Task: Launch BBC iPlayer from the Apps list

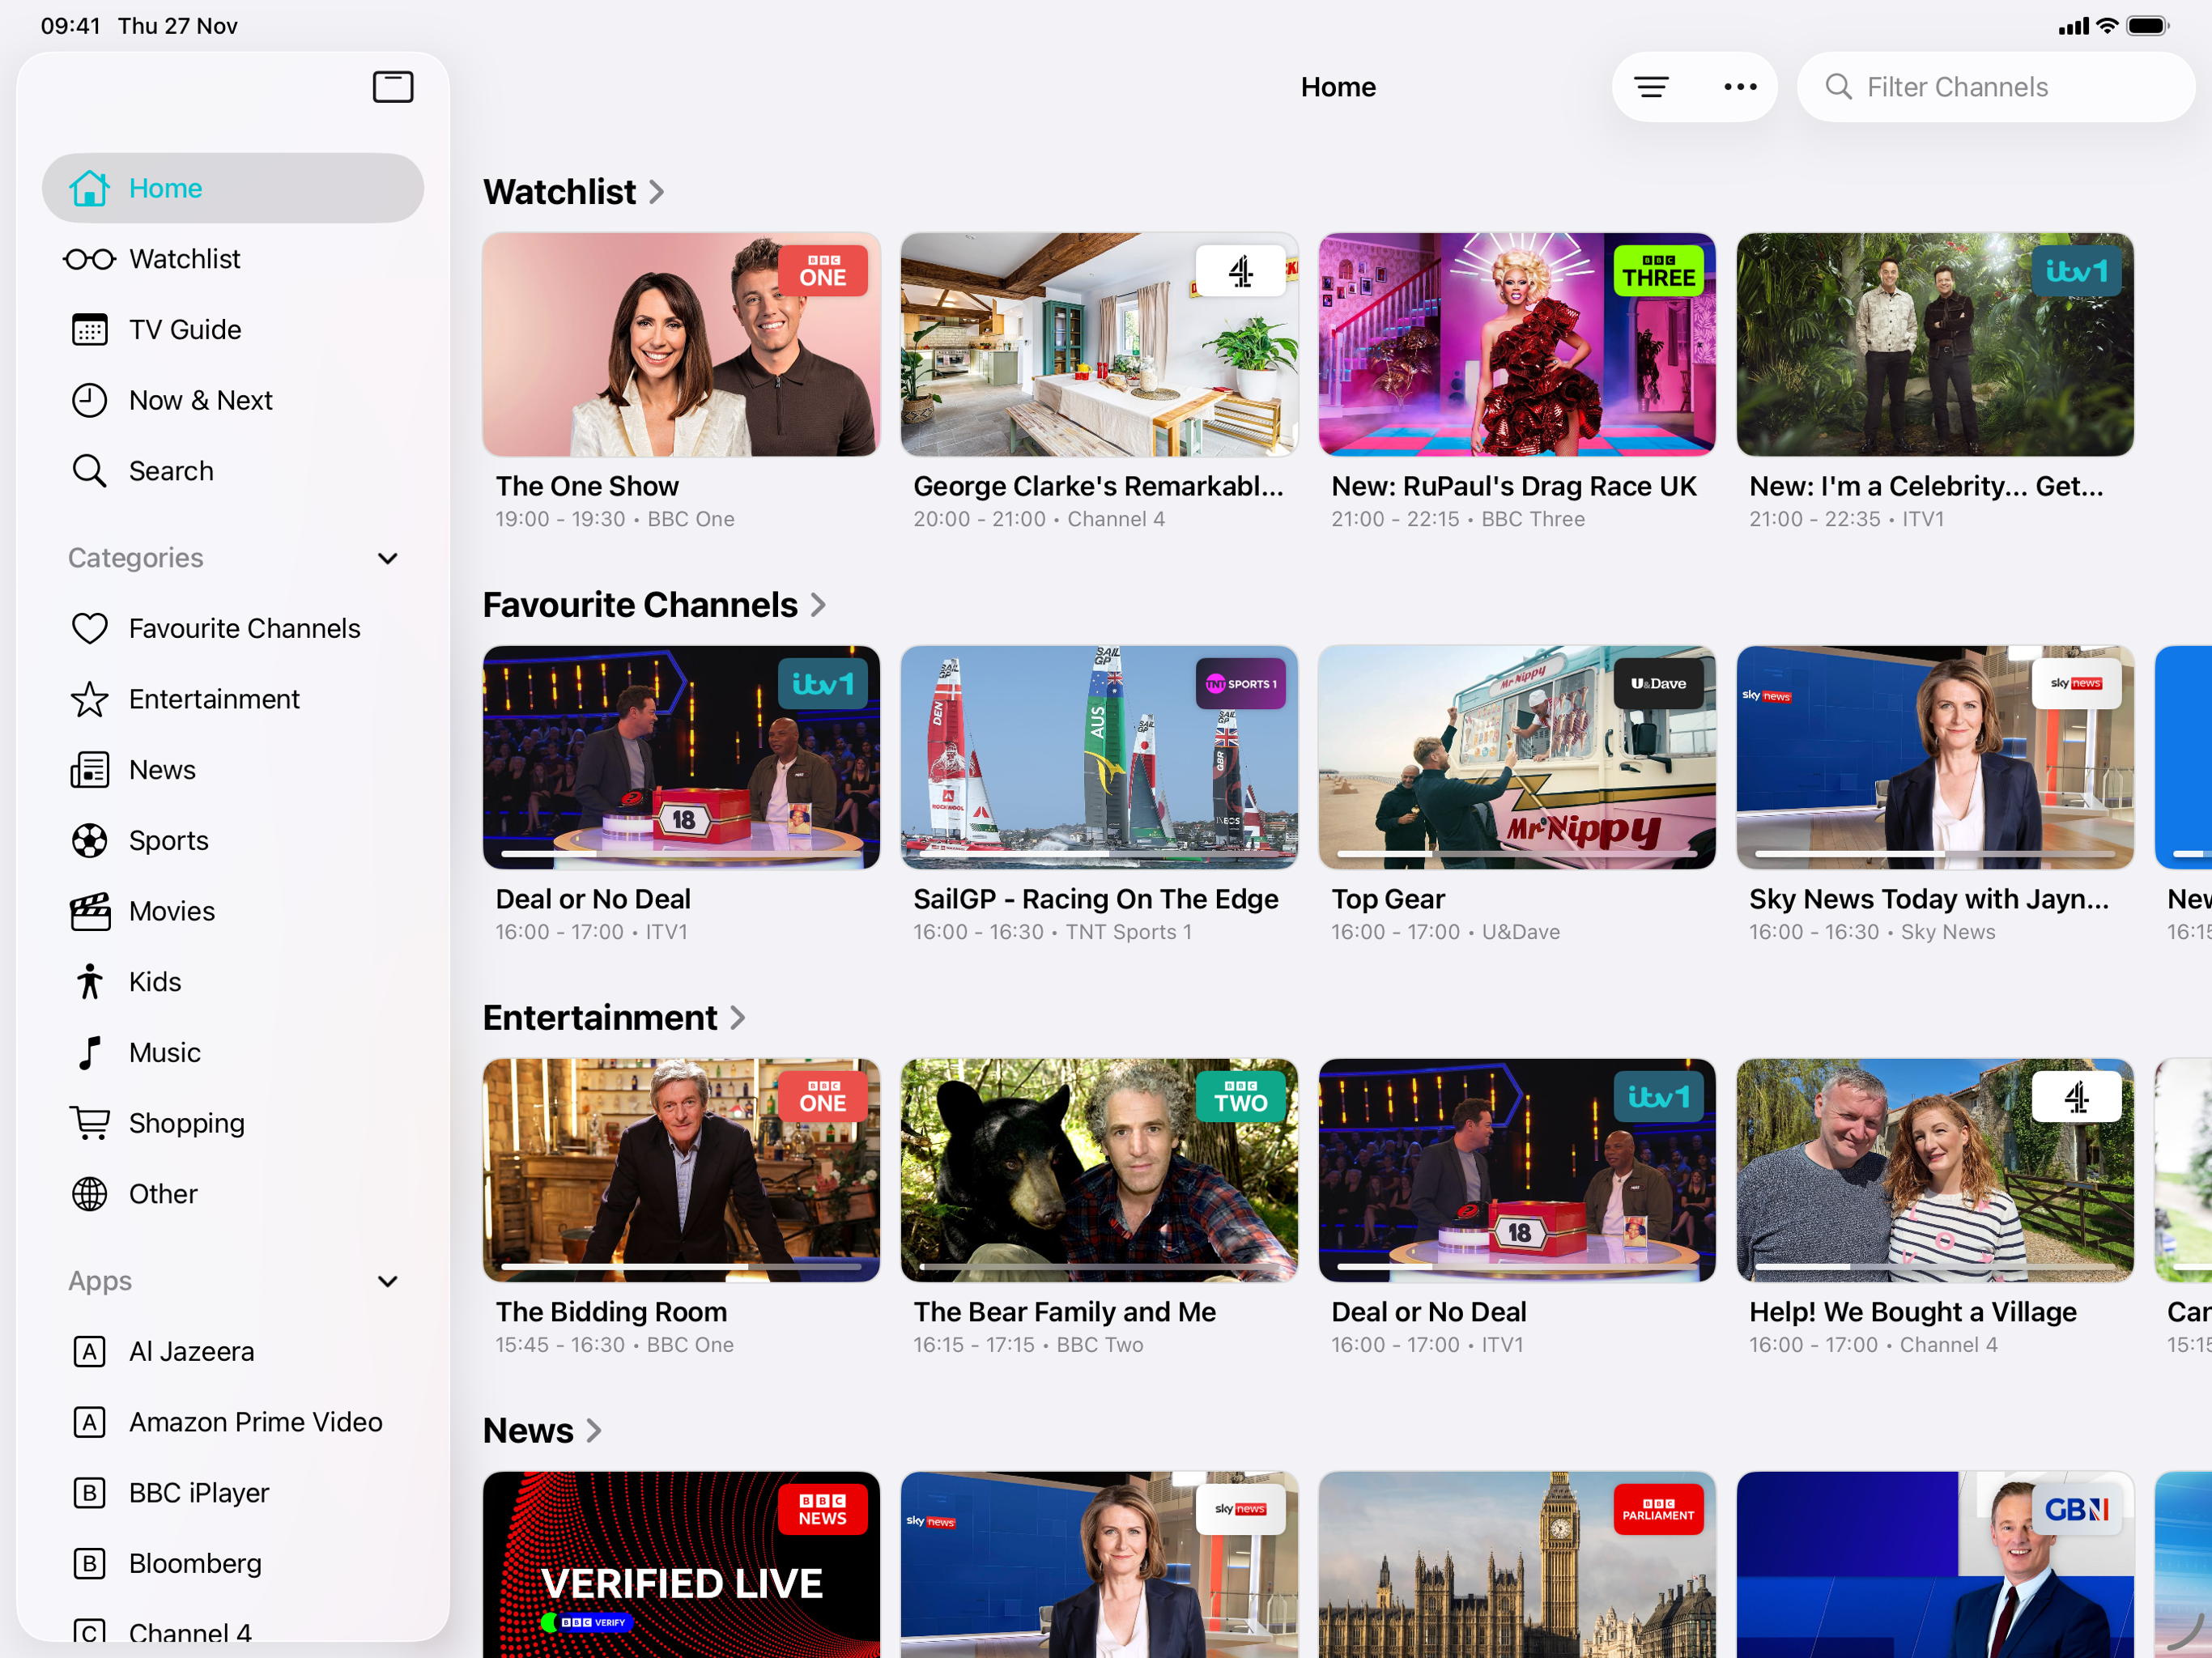Action: coord(198,1493)
